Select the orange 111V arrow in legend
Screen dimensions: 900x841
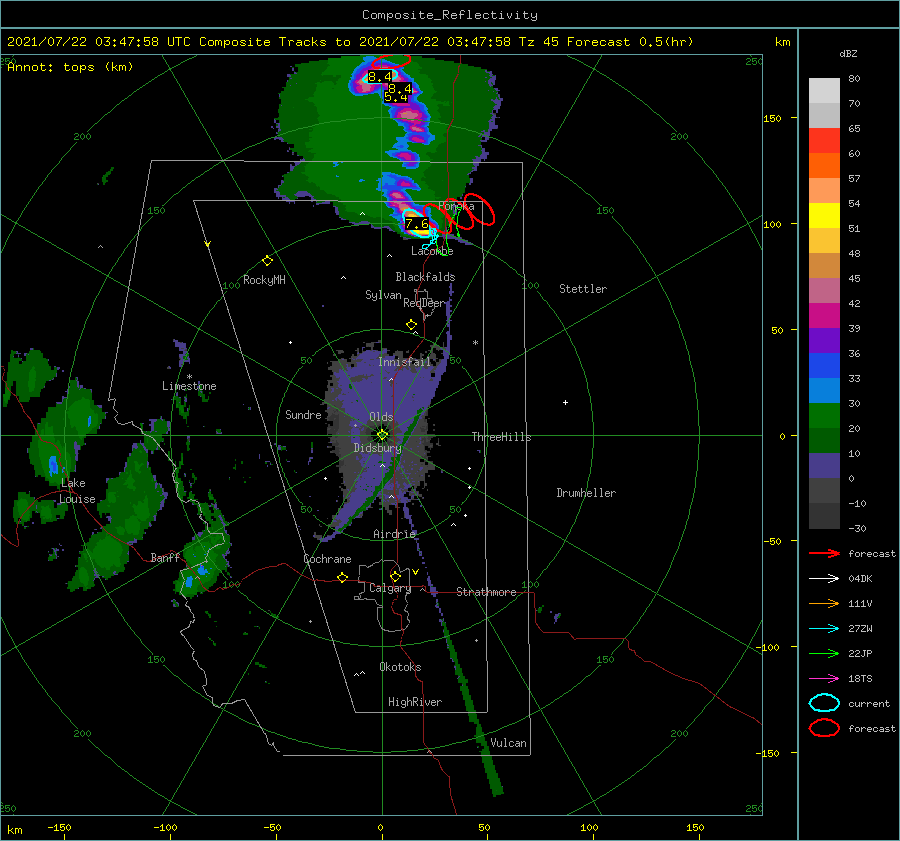tap(824, 603)
